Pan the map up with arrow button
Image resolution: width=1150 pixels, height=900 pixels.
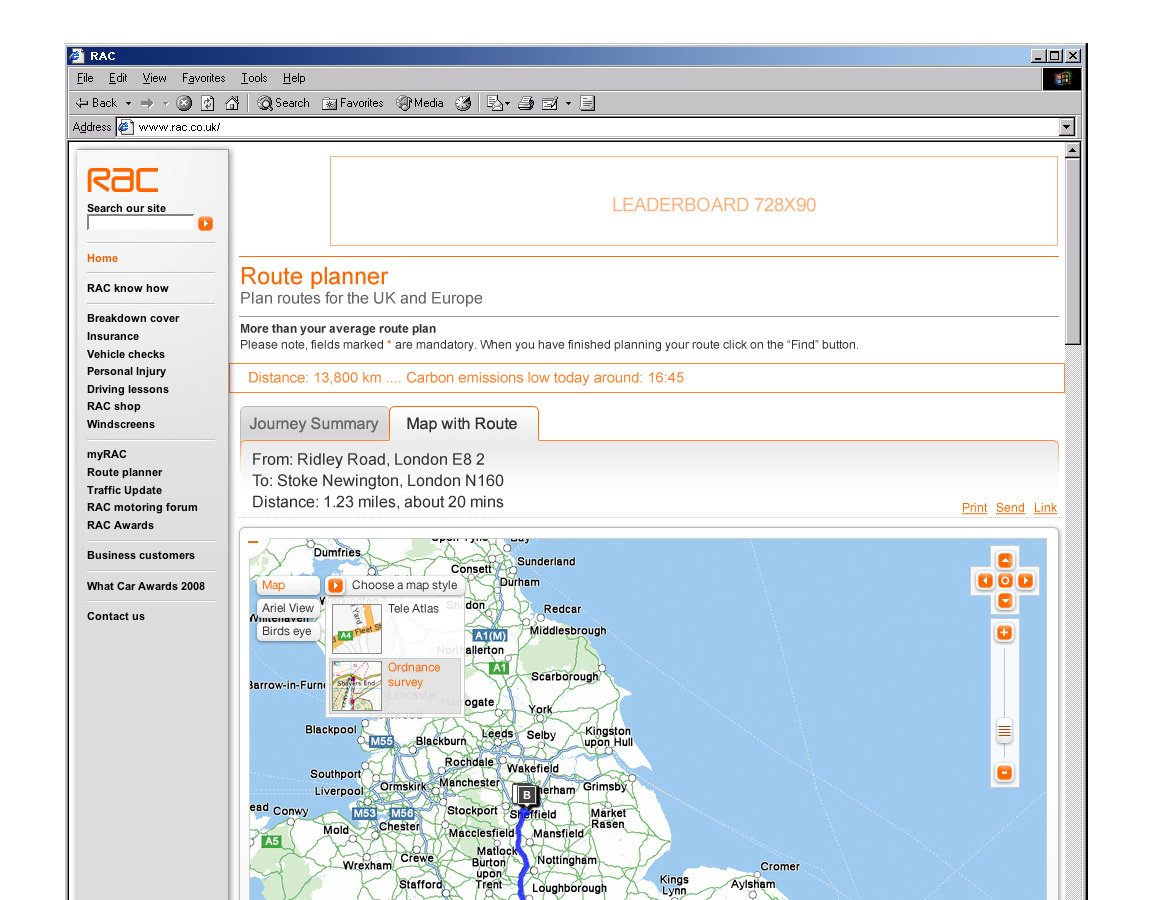pyautogui.click(x=1005, y=561)
